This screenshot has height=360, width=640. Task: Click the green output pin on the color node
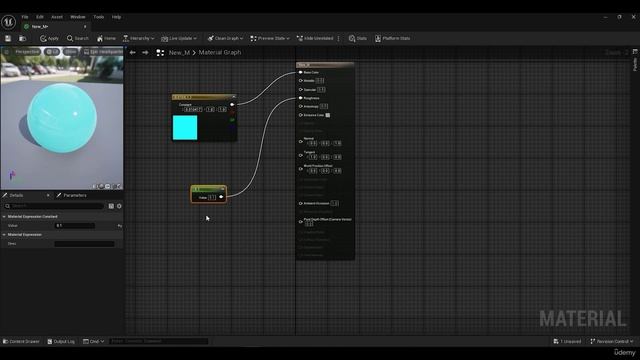click(232, 120)
